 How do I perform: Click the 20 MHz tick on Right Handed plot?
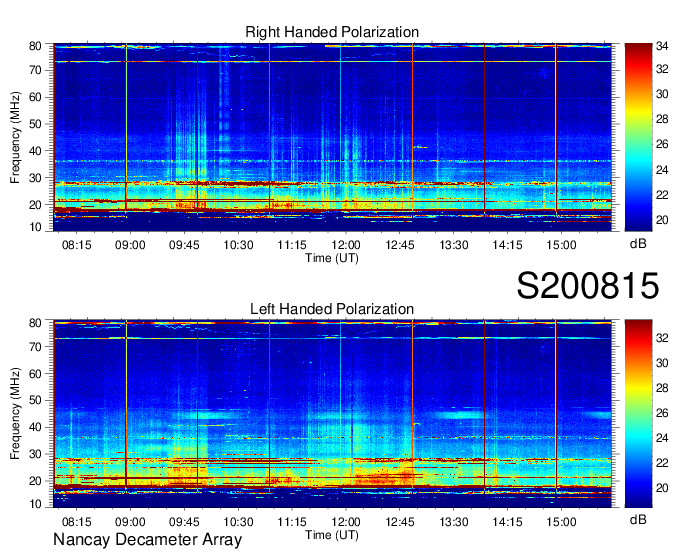(35, 205)
